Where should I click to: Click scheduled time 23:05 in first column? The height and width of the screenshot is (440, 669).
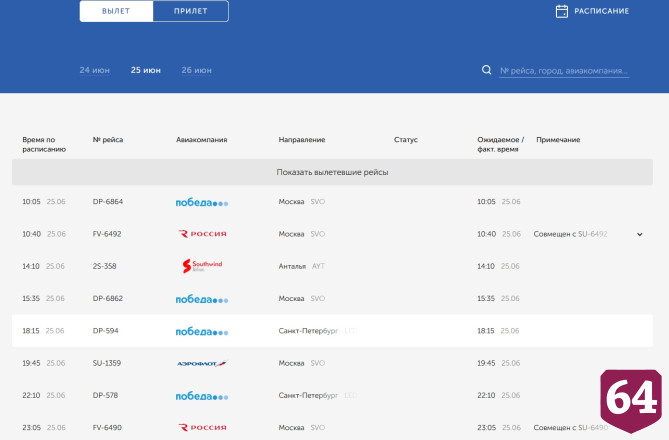32,428
